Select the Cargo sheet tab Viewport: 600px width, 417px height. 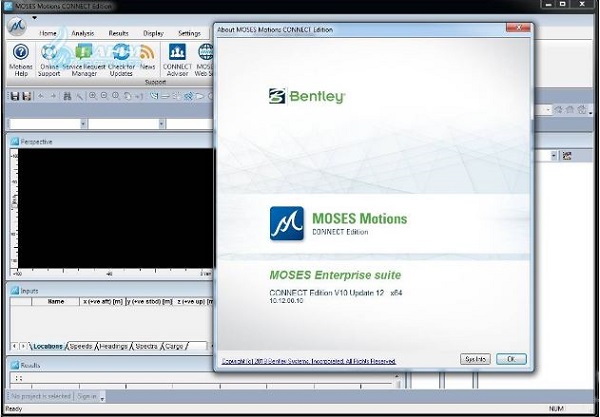(174, 346)
